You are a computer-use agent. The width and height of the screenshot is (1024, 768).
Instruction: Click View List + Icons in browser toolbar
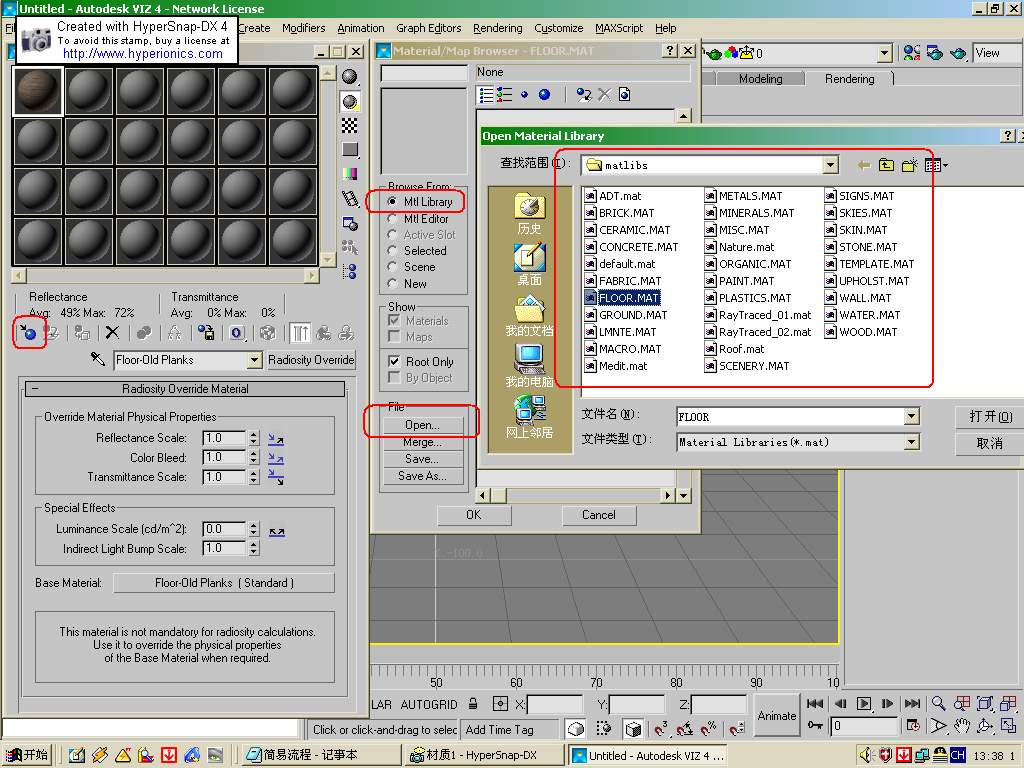(x=504, y=95)
